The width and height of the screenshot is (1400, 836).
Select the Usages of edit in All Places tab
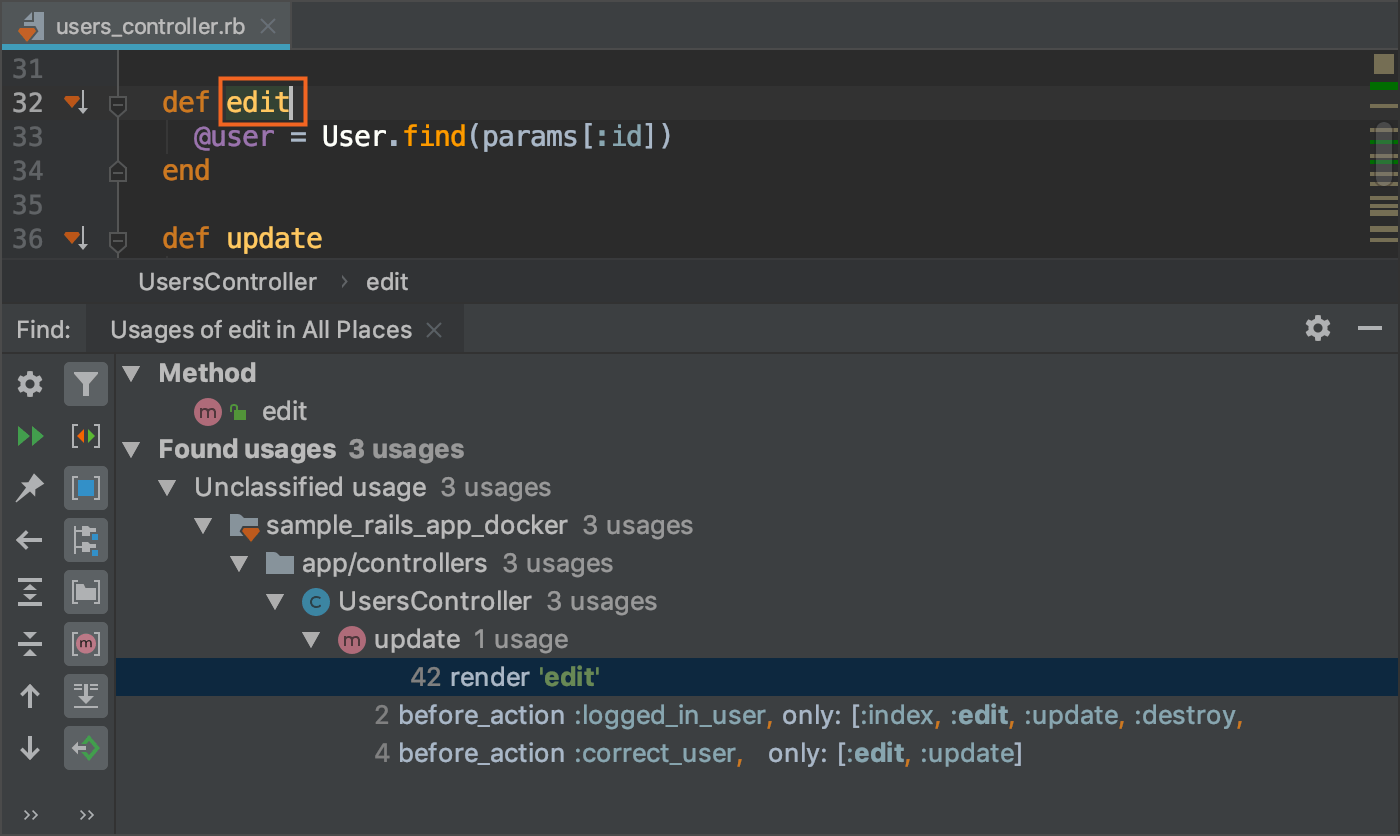260,329
